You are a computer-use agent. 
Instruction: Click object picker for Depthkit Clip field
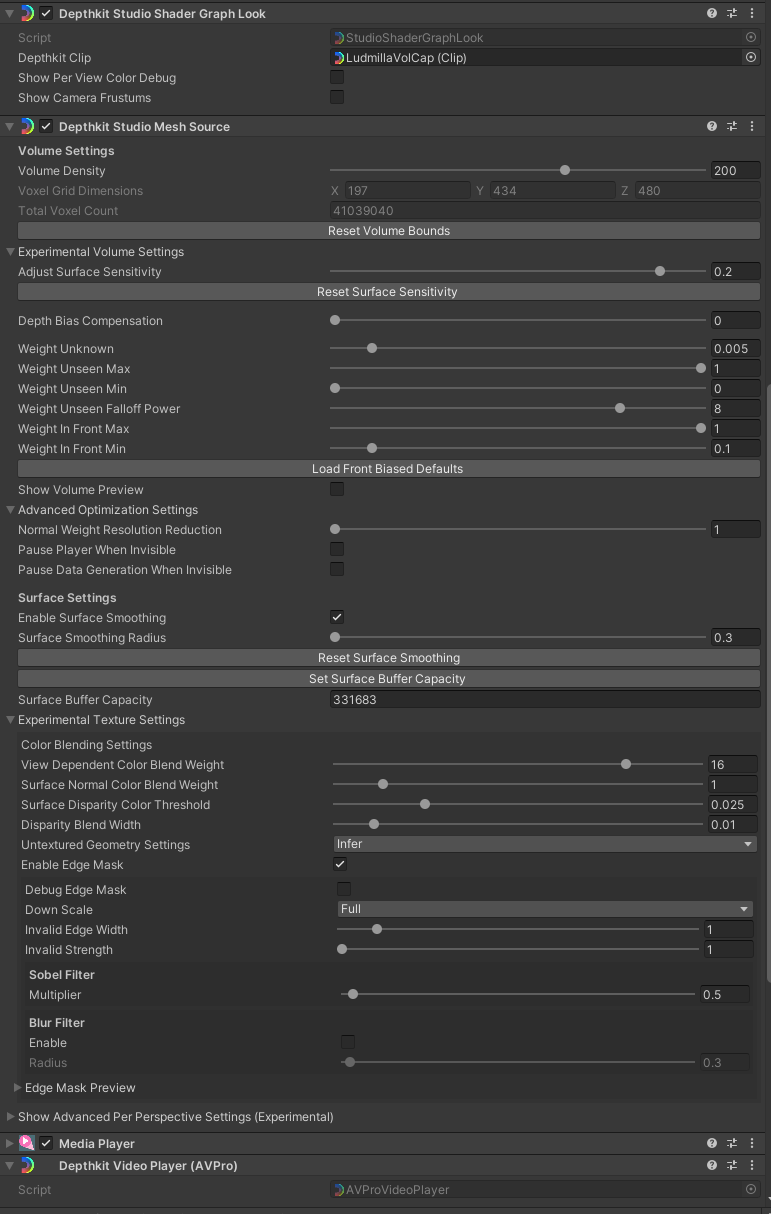click(x=751, y=58)
